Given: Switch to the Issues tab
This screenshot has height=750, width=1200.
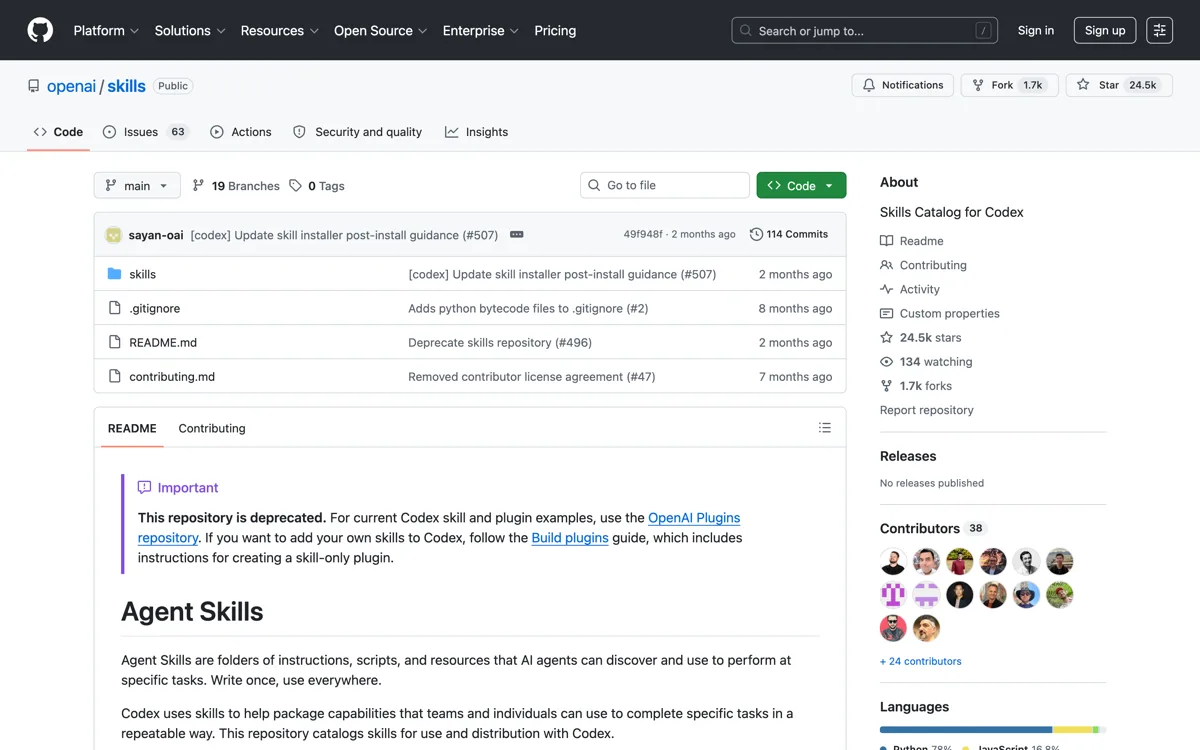Looking at the screenshot, I should coord(146,132).
